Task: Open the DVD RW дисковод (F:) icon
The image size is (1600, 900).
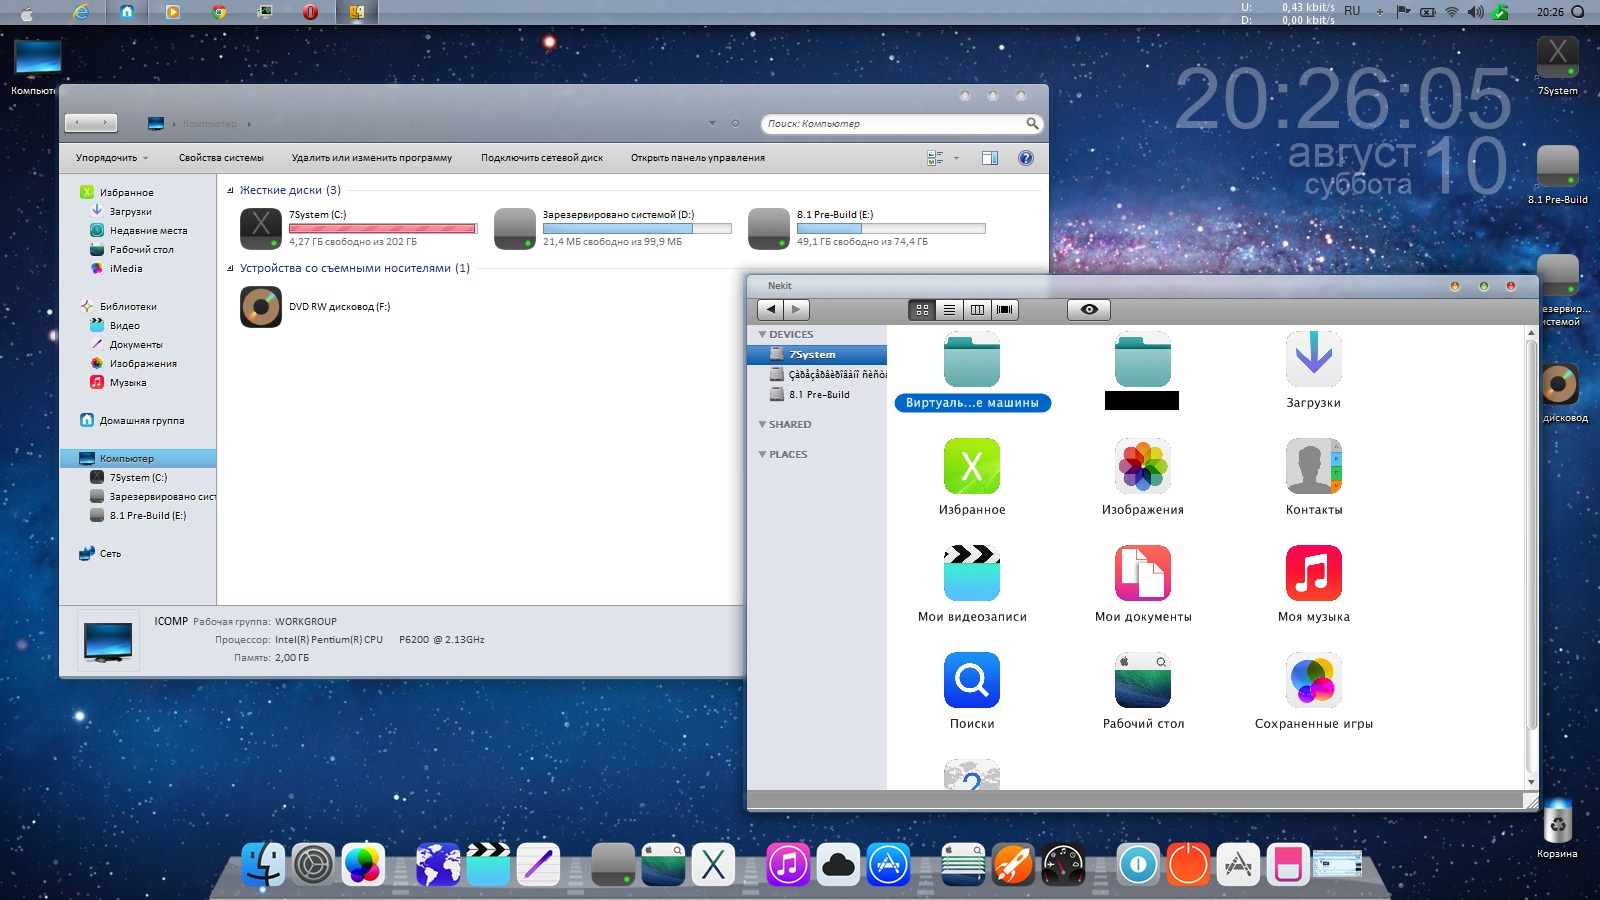Action: pos(261,307)
